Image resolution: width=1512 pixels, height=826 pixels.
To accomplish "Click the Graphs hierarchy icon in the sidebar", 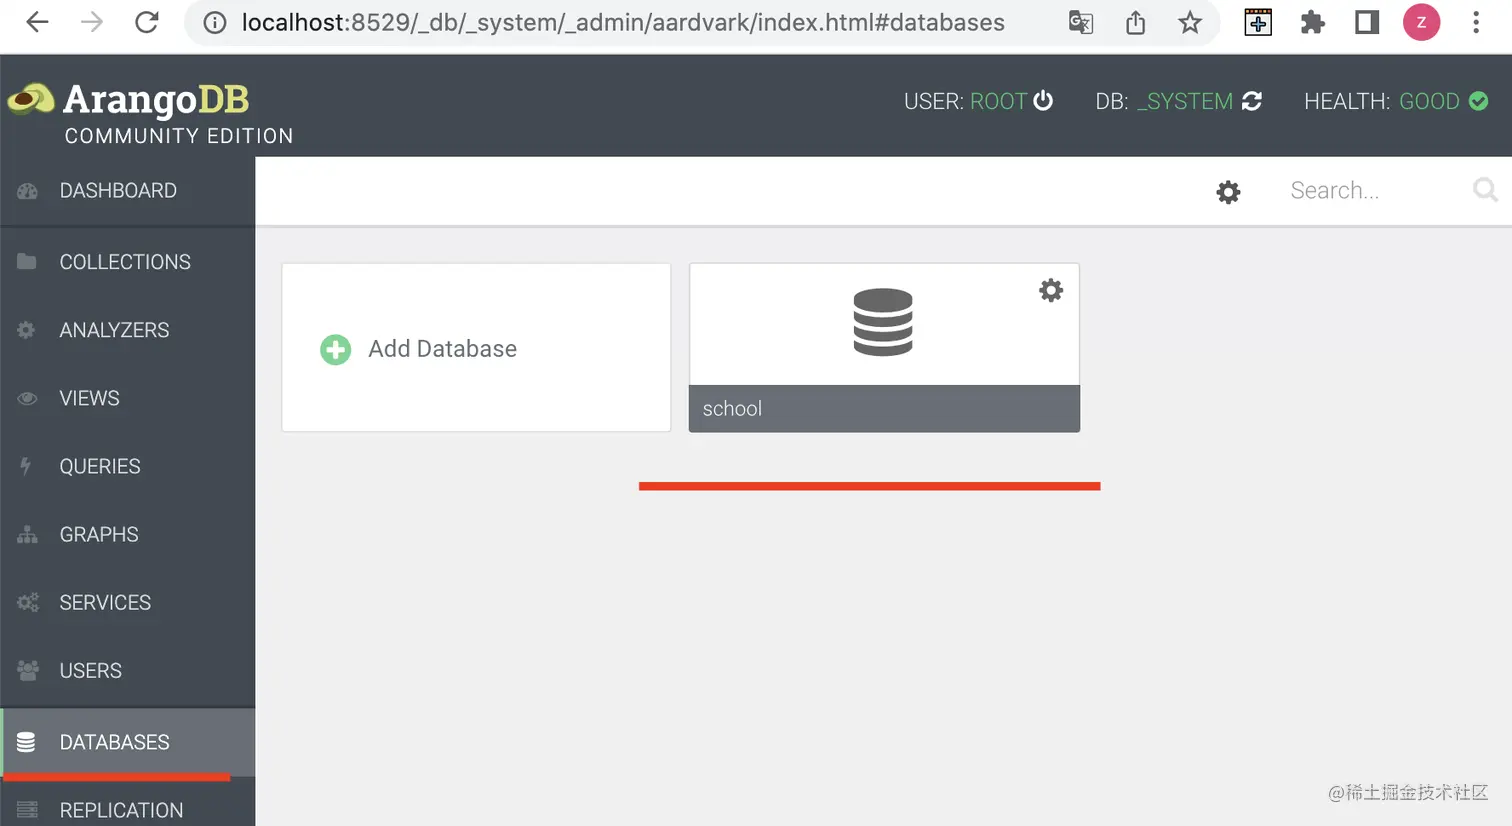I will click(x=27, y=534).
